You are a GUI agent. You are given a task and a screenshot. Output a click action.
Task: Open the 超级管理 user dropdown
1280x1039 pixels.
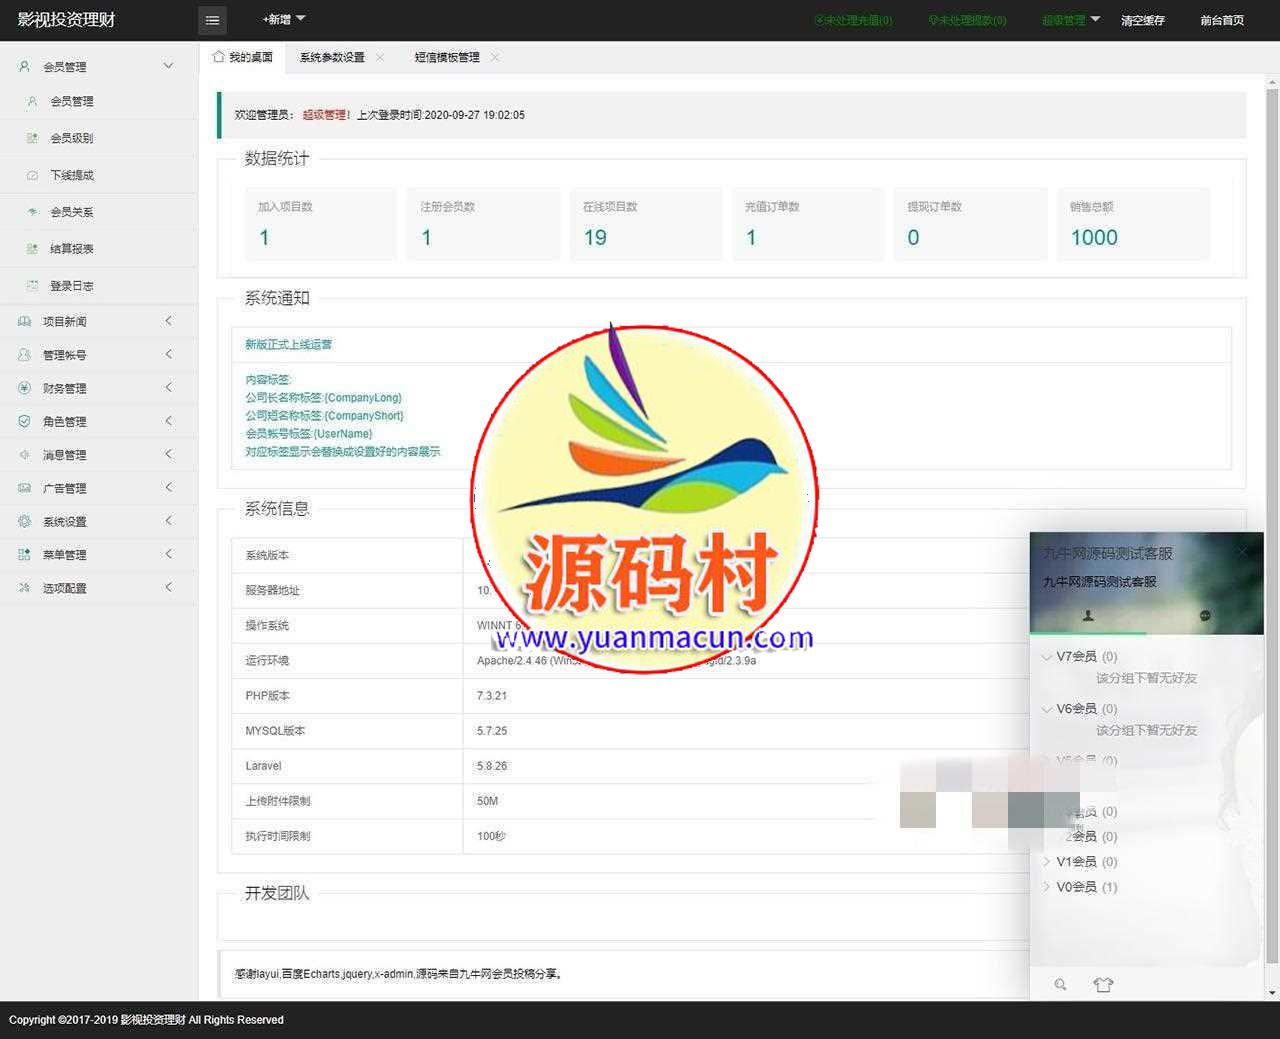tap(1070, 20)
